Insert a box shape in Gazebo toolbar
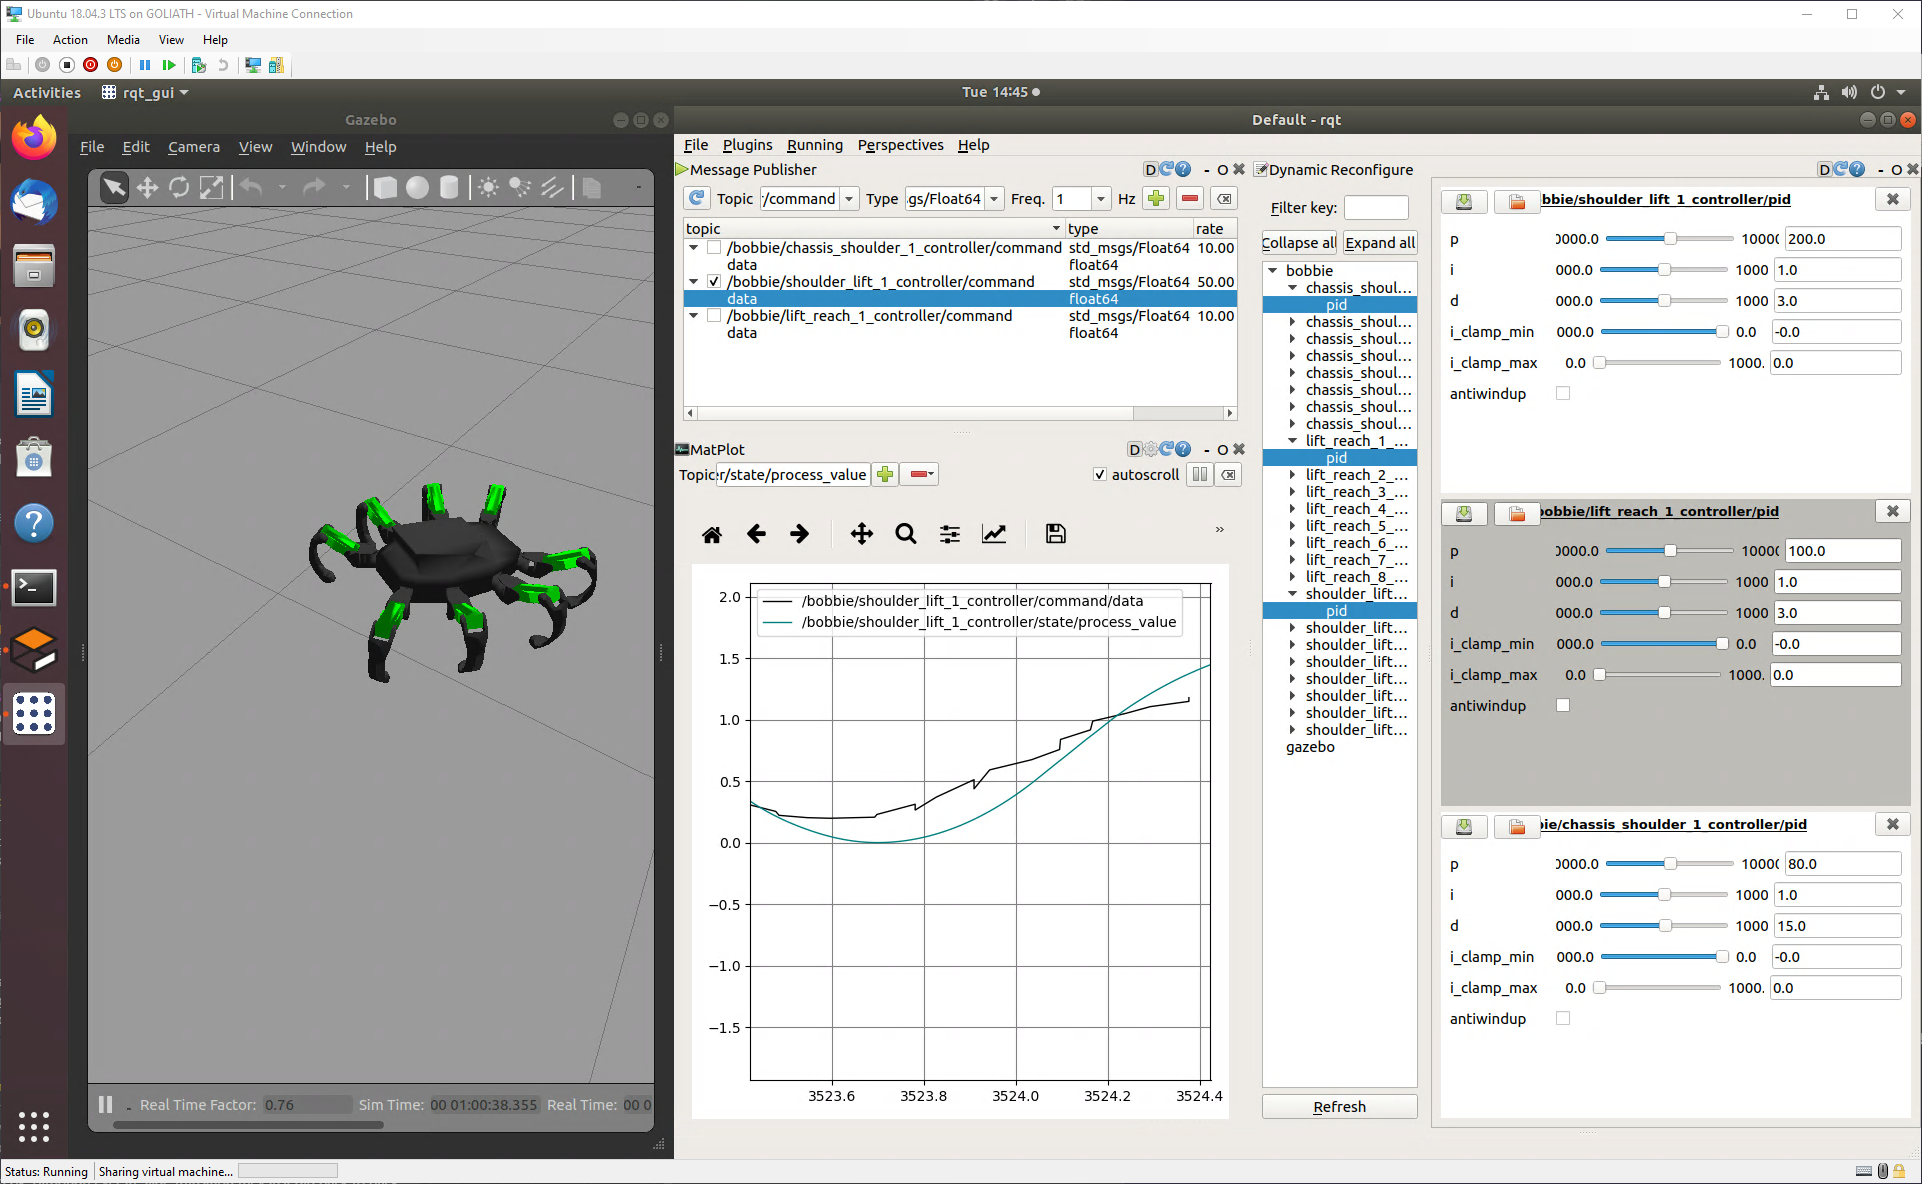Viewport: 1922px width, 1184px height. pyautogui.click(x=385, y=188)
